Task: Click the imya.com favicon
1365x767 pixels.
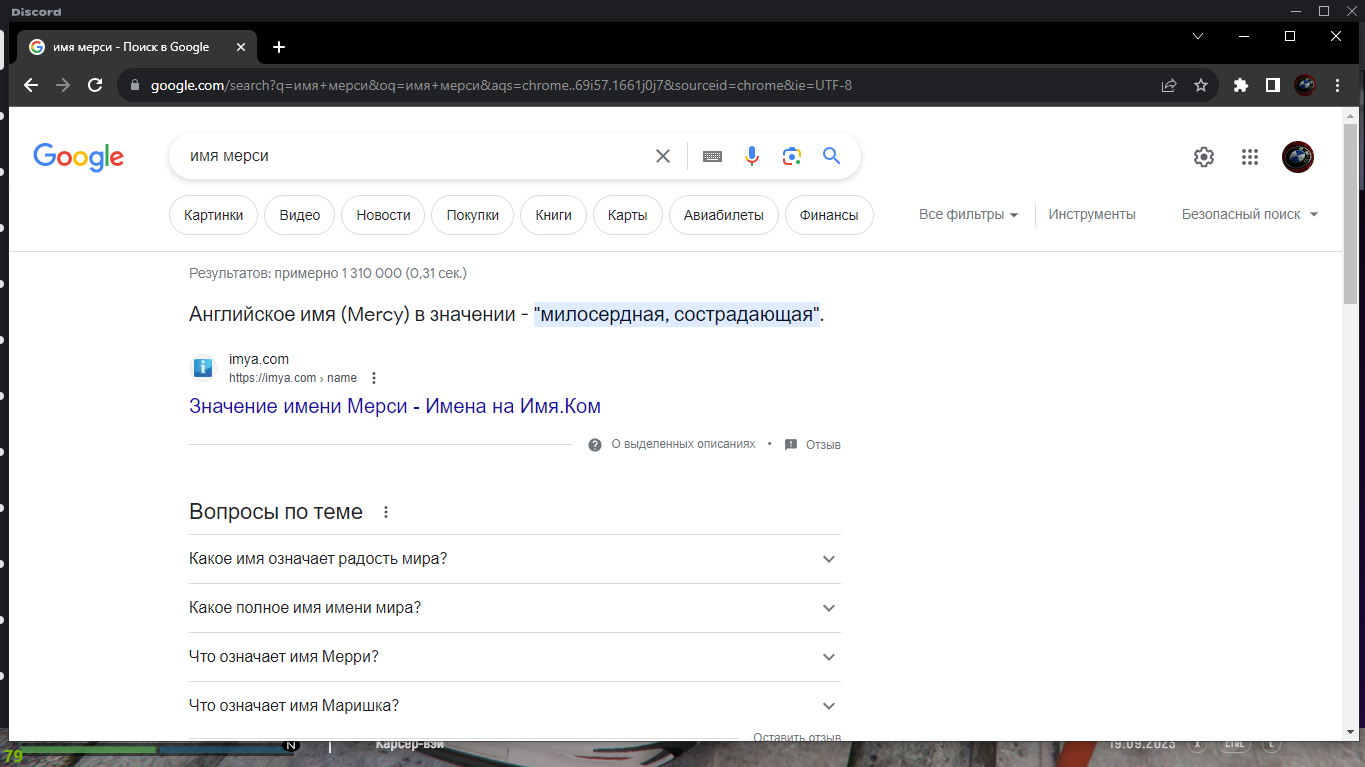Action: pos(203,368)
